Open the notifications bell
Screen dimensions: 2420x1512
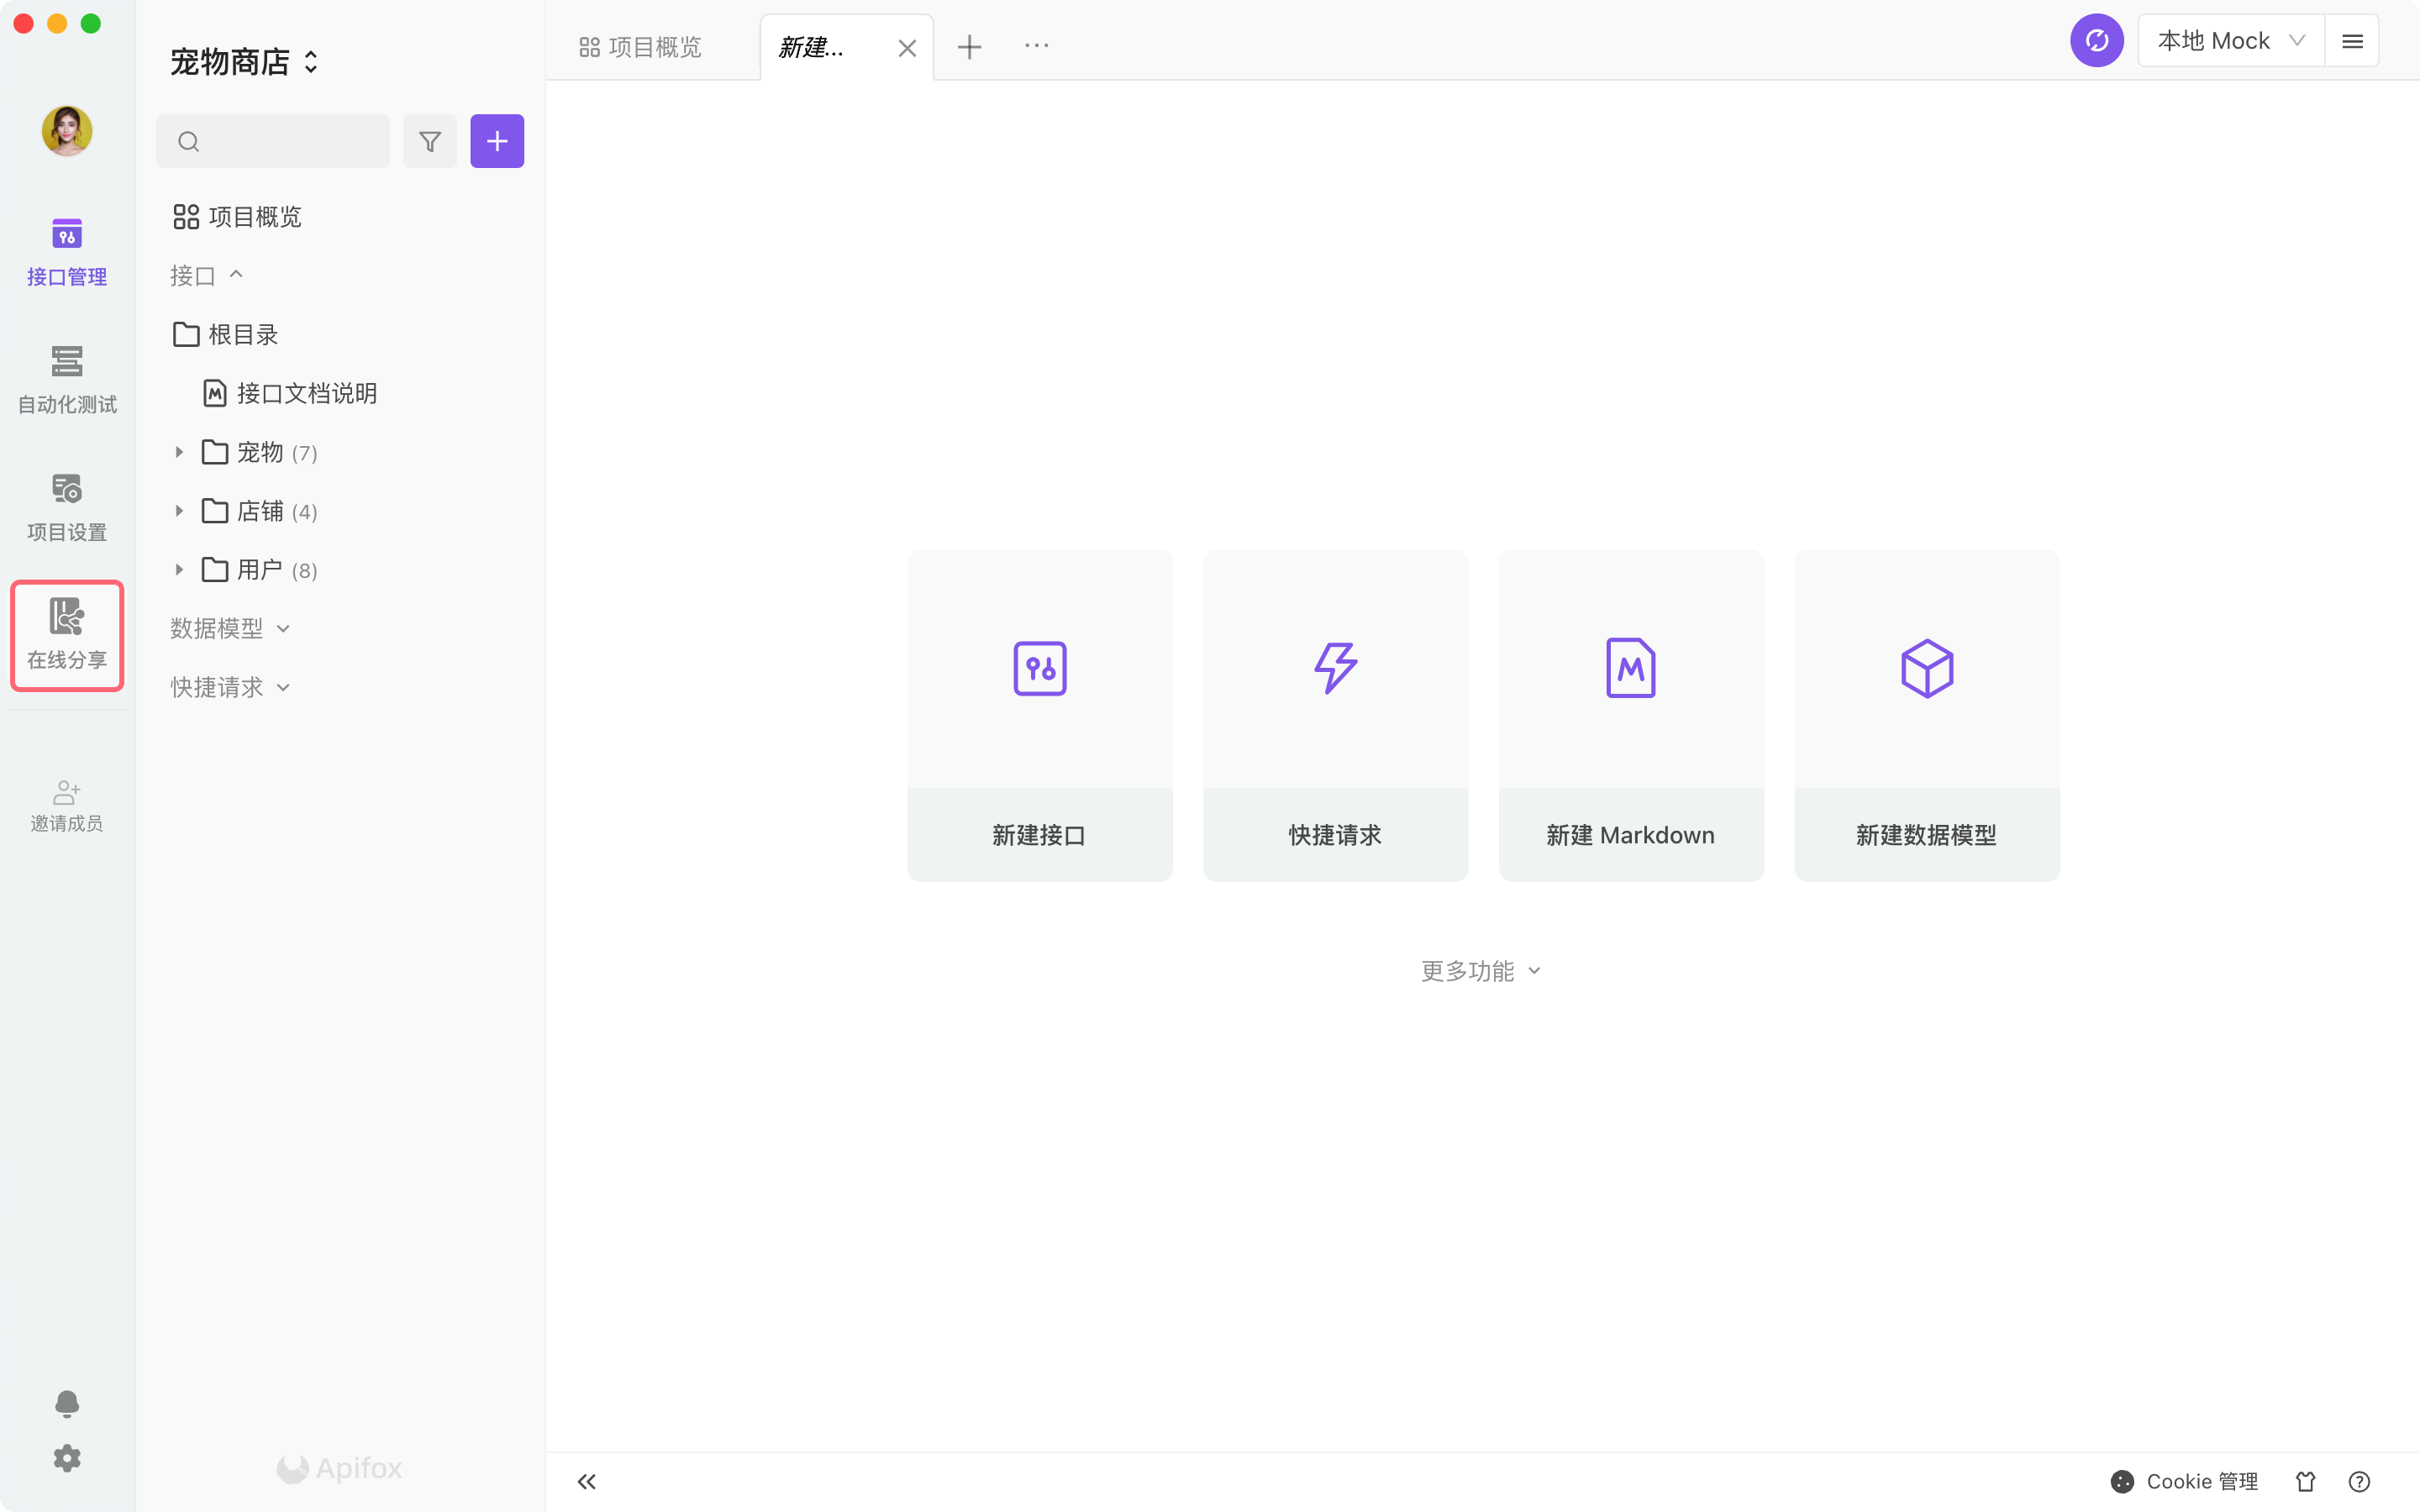point(67,1403)
